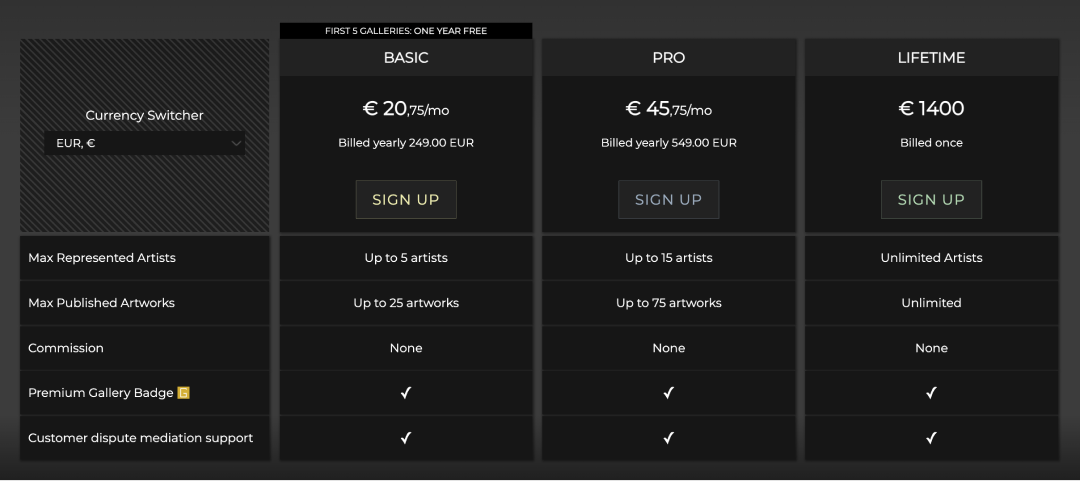1080x481 pixels.
Task: Click the Max Published Artworks row label
Action: point(101,303)
